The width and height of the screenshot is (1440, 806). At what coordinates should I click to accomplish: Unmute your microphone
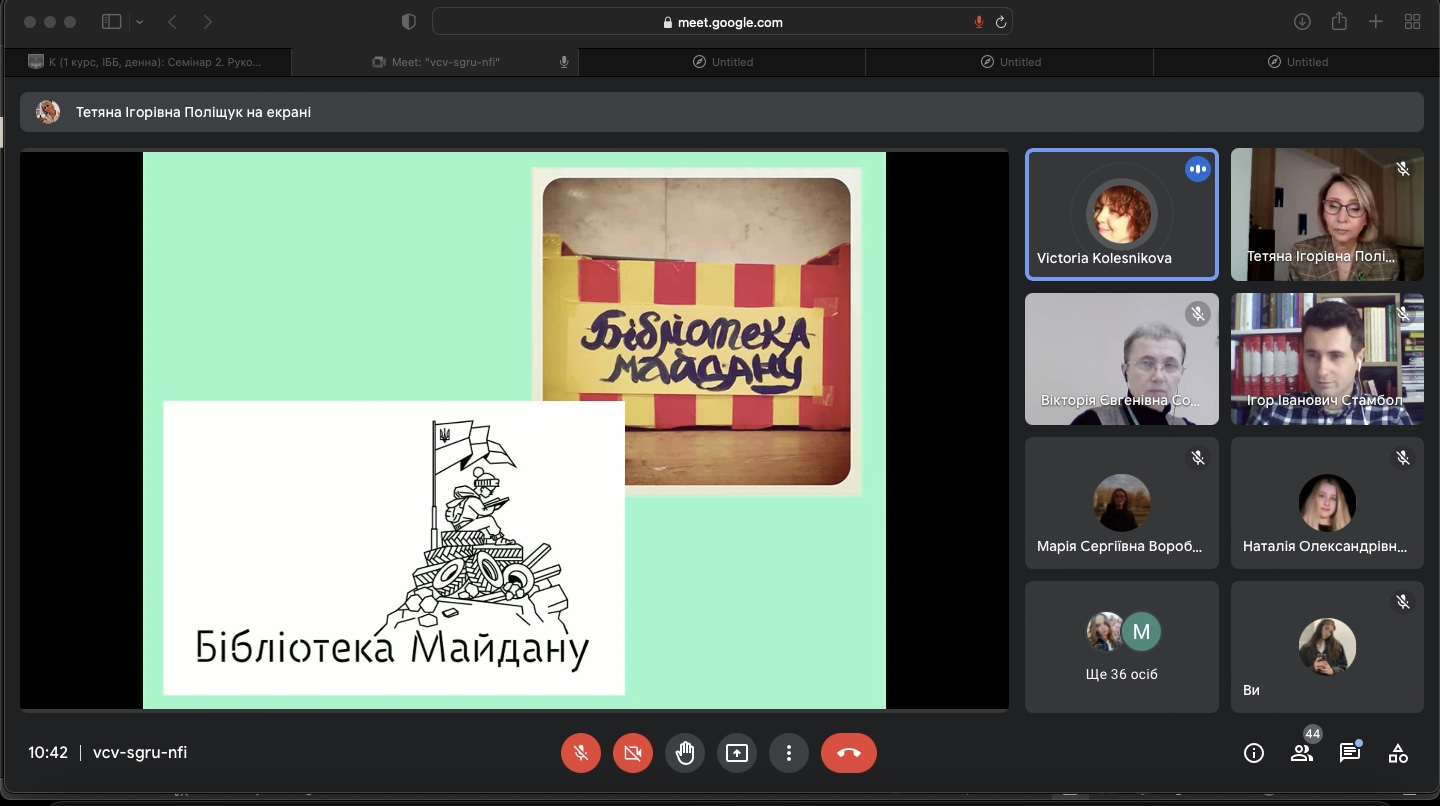581,753
